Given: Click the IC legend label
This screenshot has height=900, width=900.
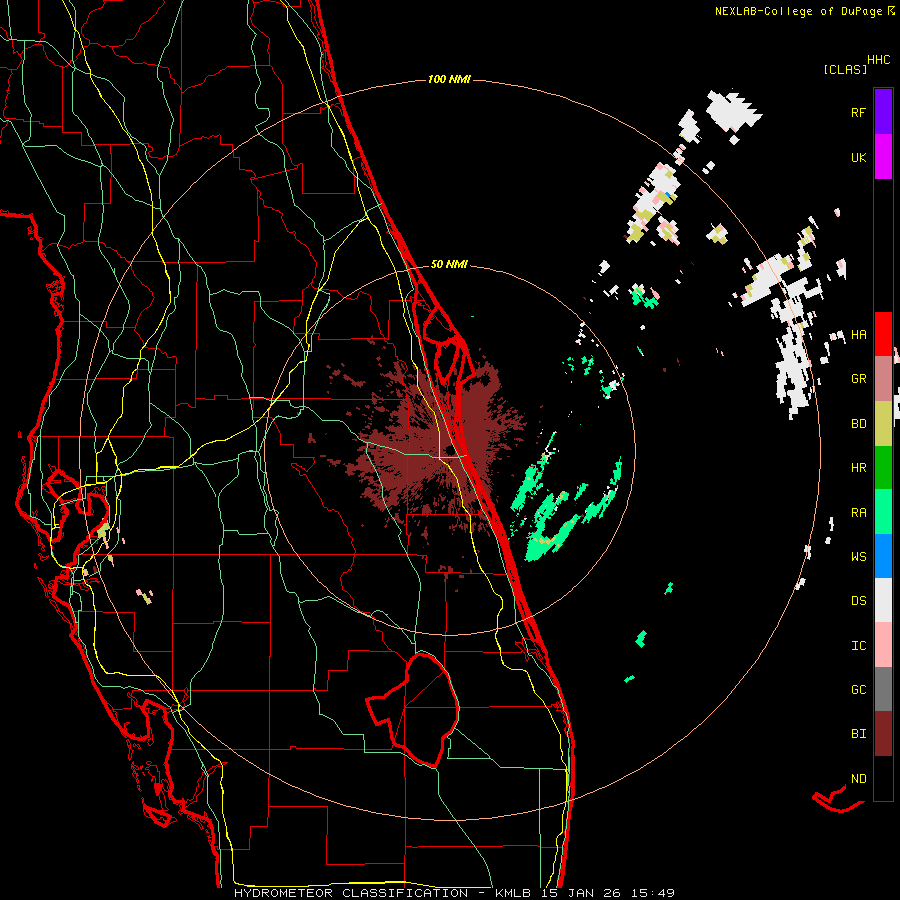Looking at the screenshot, I should tap(858, 646).
